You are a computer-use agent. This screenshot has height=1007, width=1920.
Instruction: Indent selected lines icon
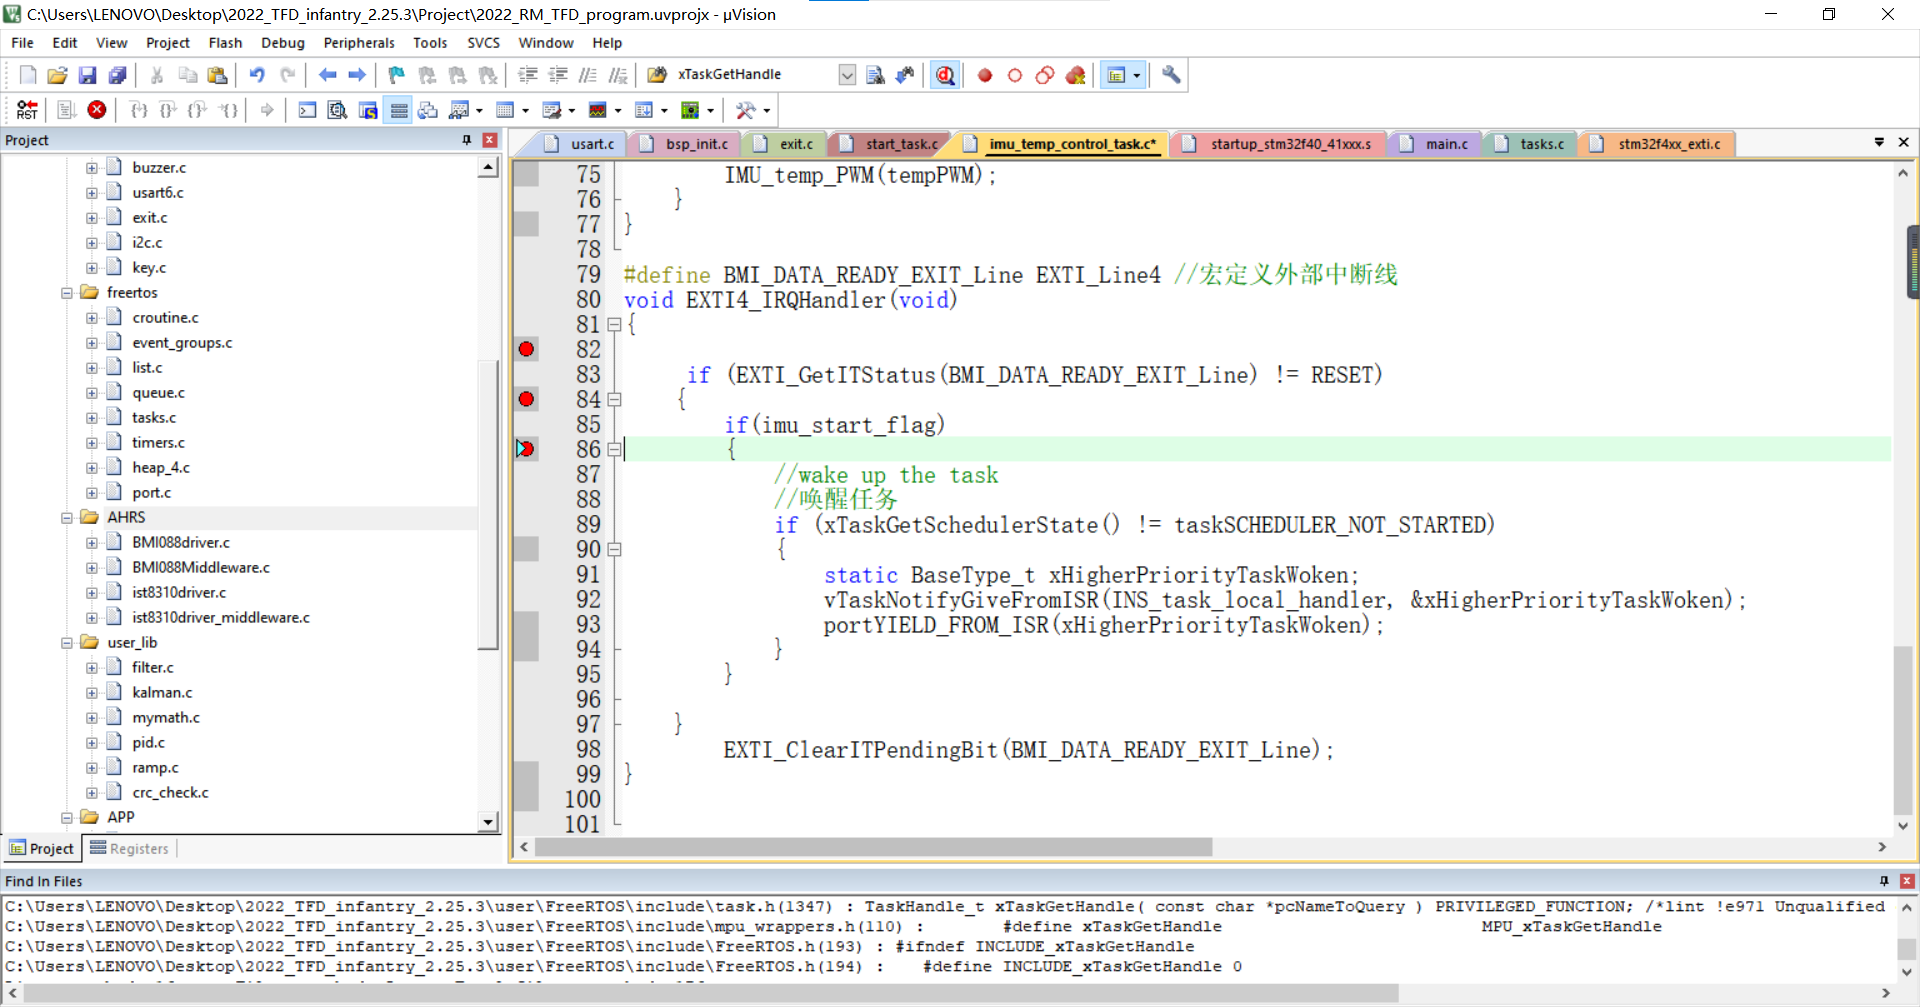pyautogui.click(x=528, y=75)
